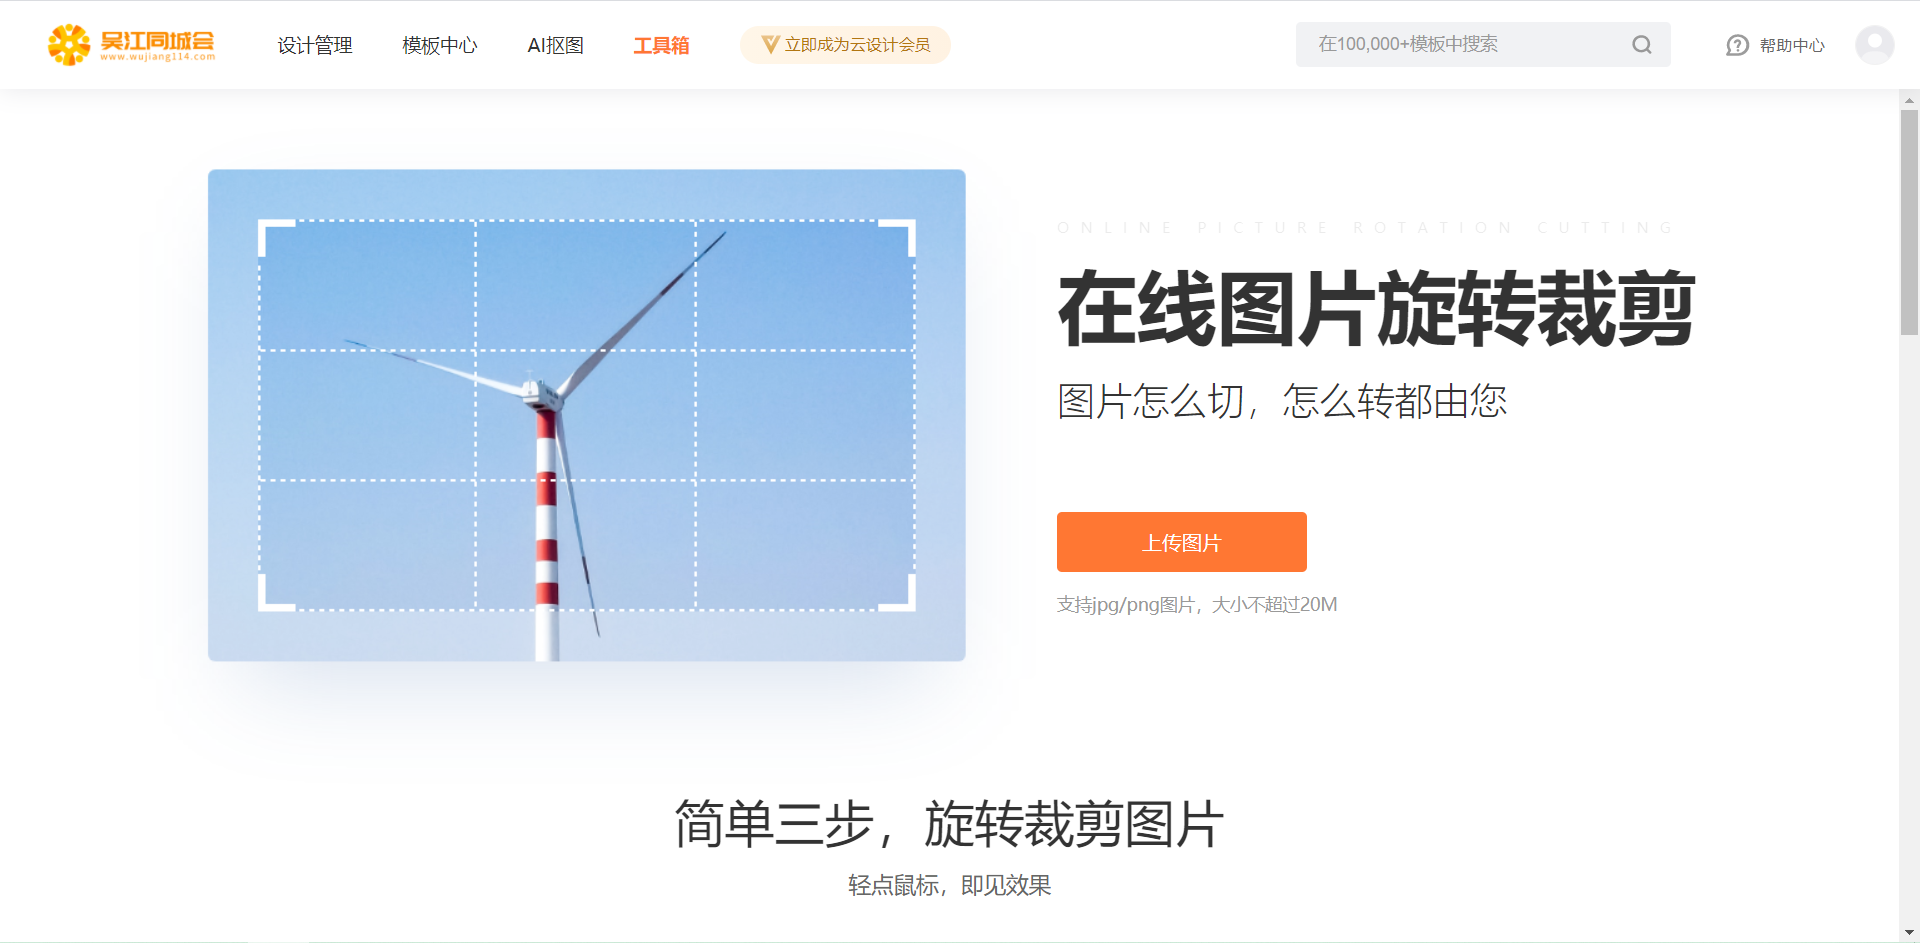Click 立即成为云设计会员 button
This screenshot has width=1920, height=943.
click(845, 45)
